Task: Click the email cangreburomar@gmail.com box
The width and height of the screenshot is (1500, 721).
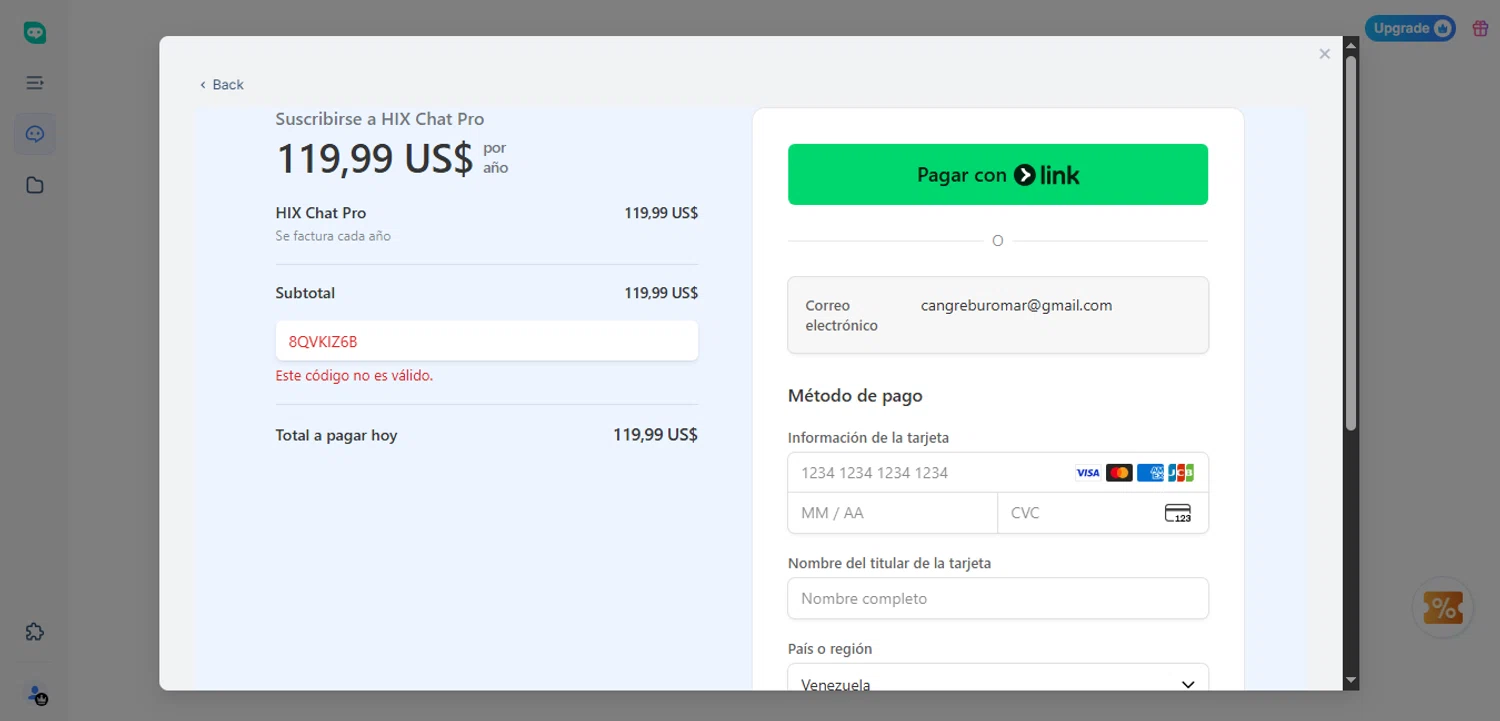Action: pos(998,315)
